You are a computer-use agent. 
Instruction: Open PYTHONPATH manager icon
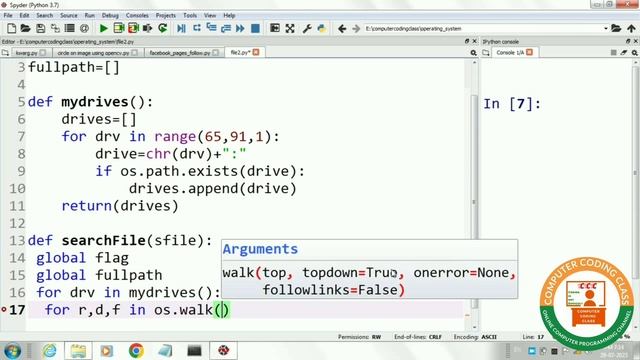(x=322, y=28)
